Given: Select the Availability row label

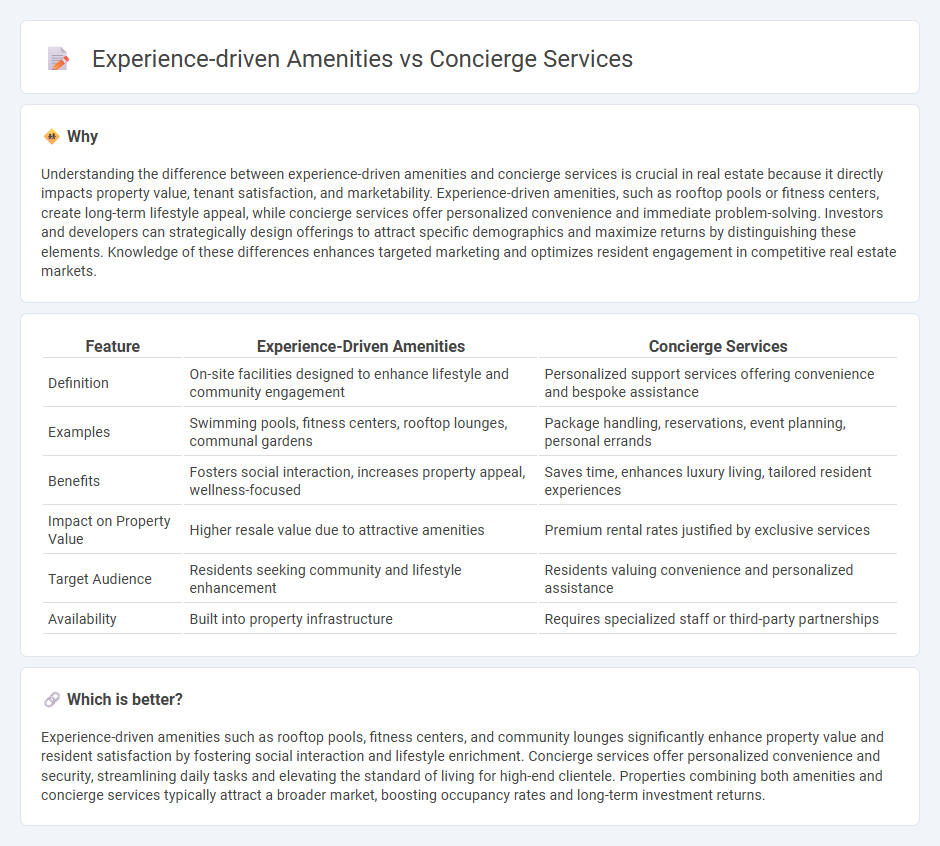Looking at the screenshot, I should (82, 619).
